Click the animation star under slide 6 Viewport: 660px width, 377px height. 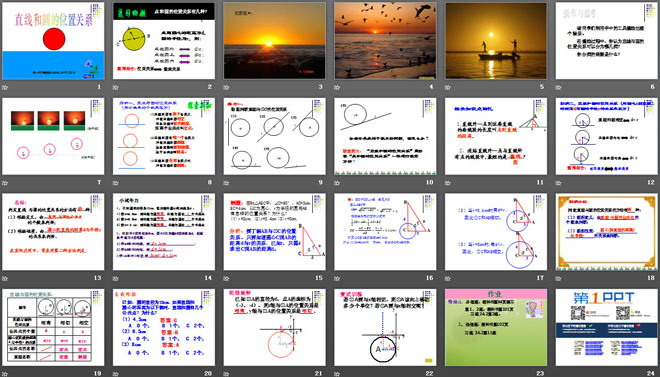click(x=559, y=87)
